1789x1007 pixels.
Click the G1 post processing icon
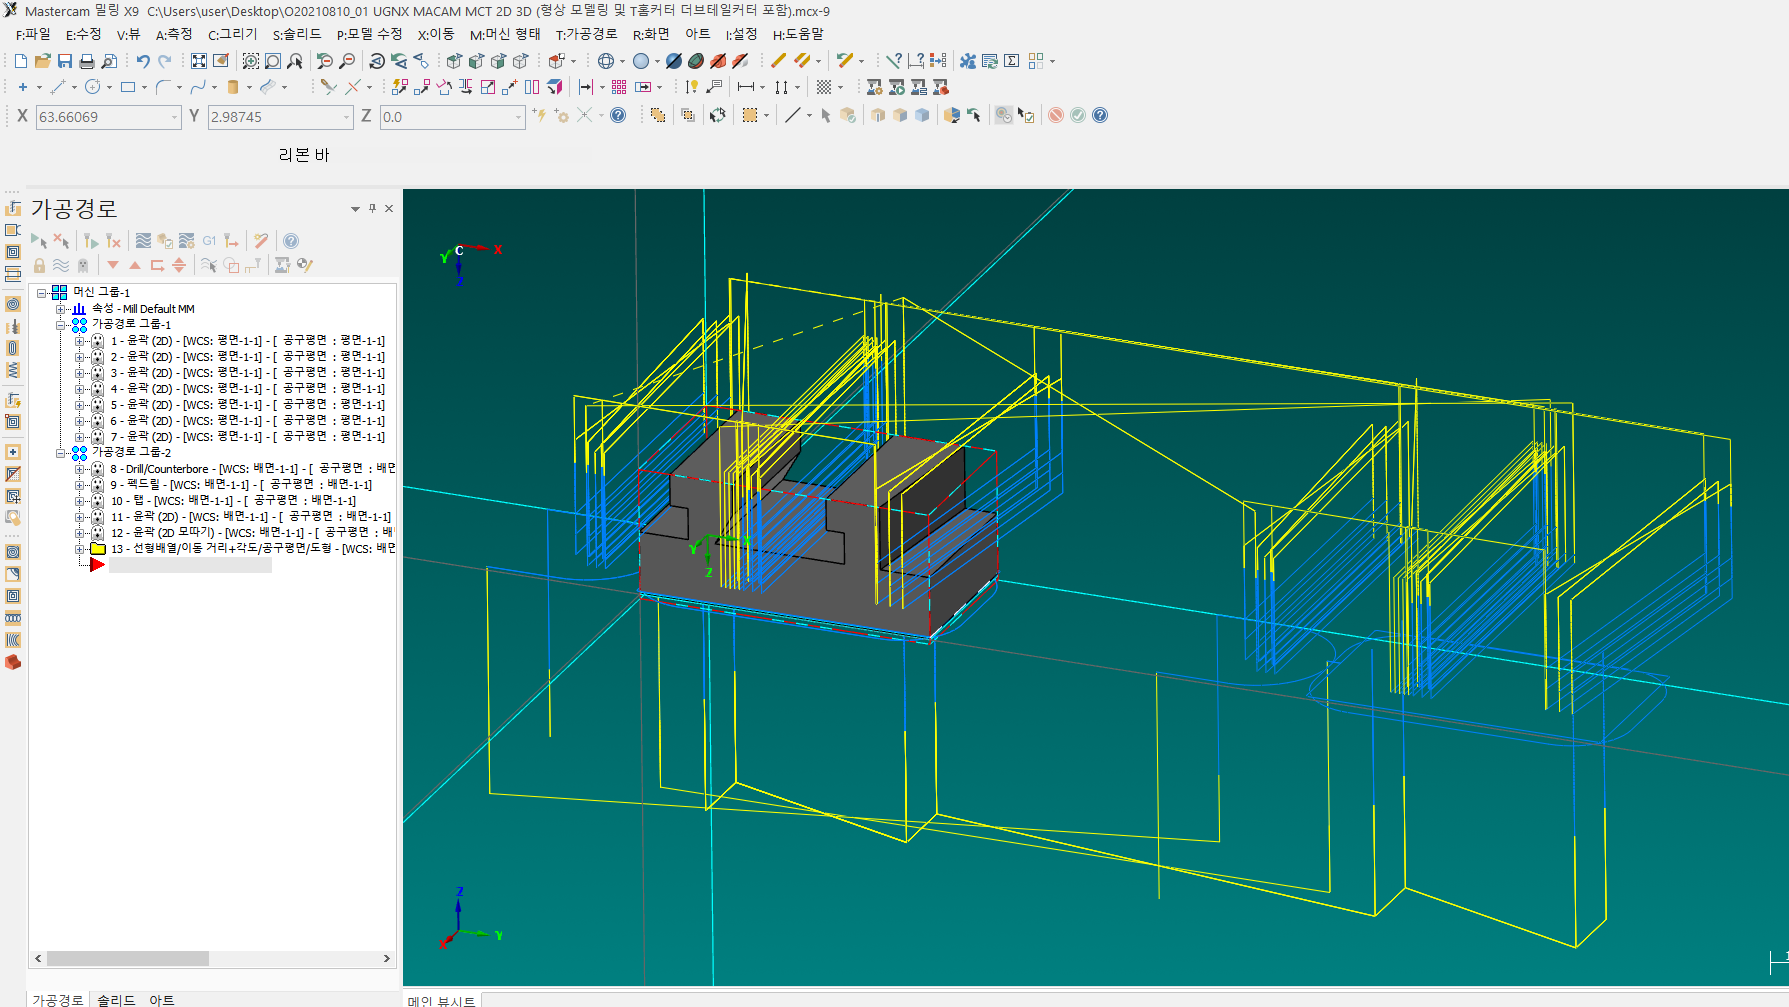tap(209, 241)
